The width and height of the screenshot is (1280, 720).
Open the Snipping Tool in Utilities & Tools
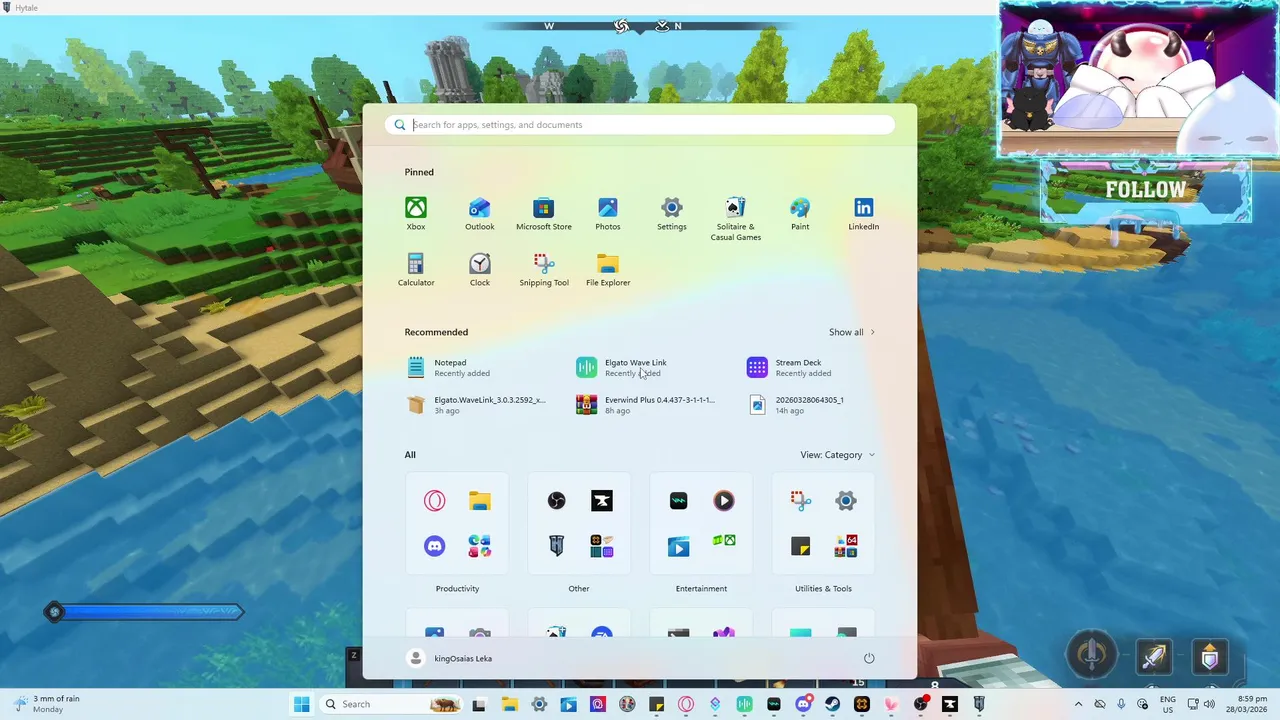coord(801,501)
